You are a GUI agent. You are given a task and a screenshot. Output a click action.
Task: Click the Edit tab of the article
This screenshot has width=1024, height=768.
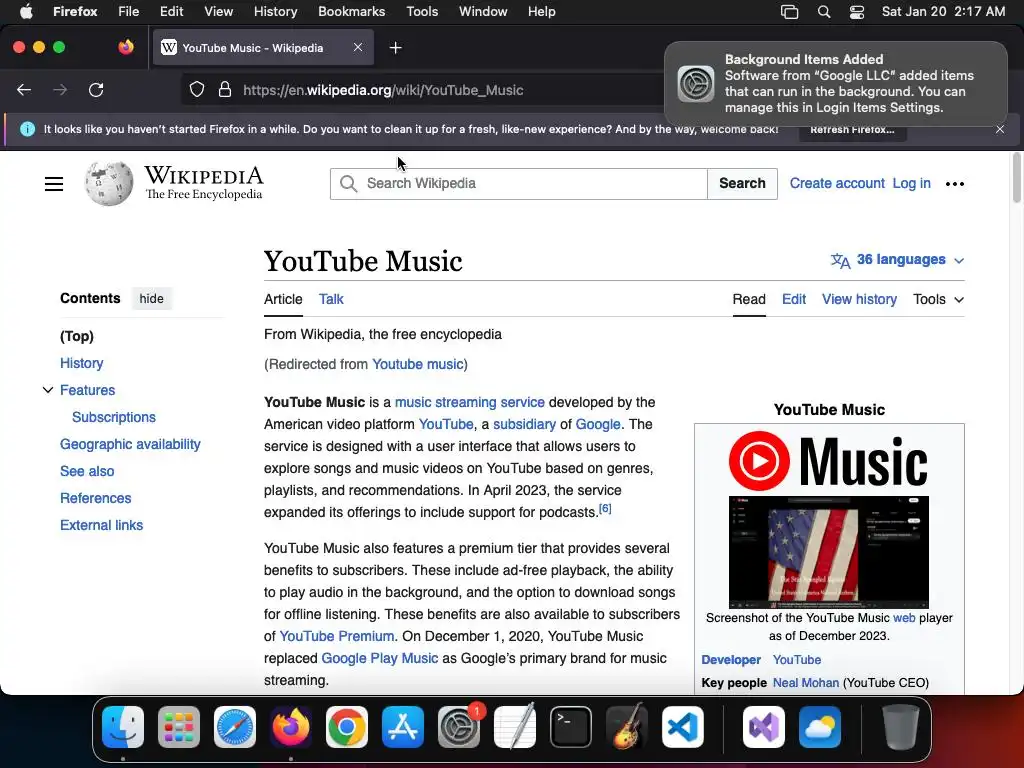(794, 299)
